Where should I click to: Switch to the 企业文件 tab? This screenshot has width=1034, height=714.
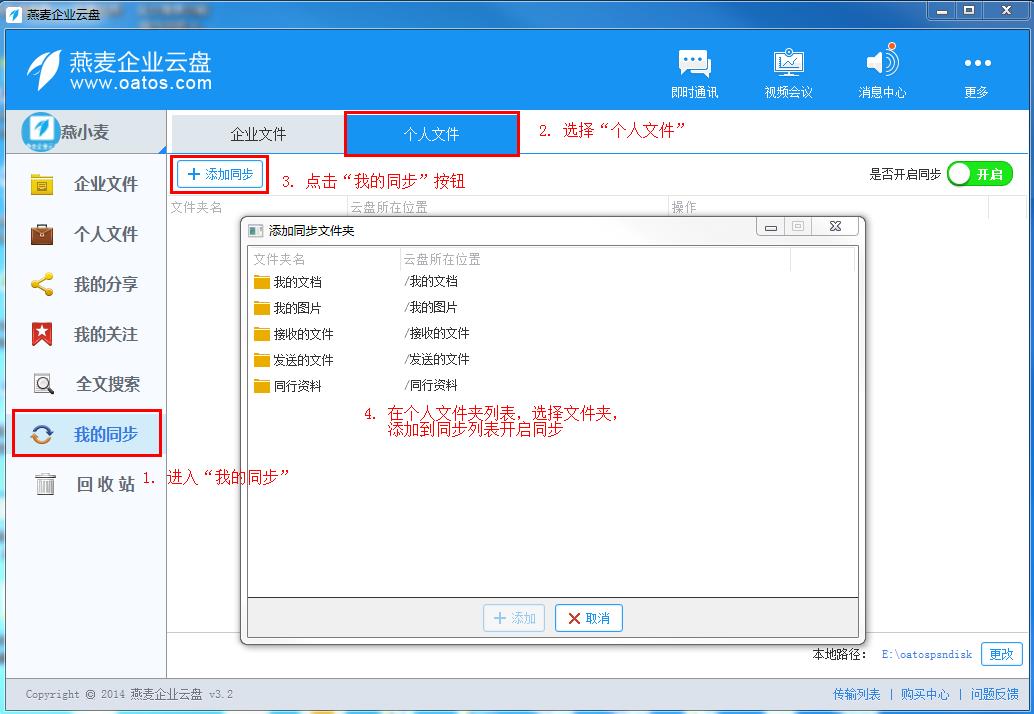tap(258, 134)
